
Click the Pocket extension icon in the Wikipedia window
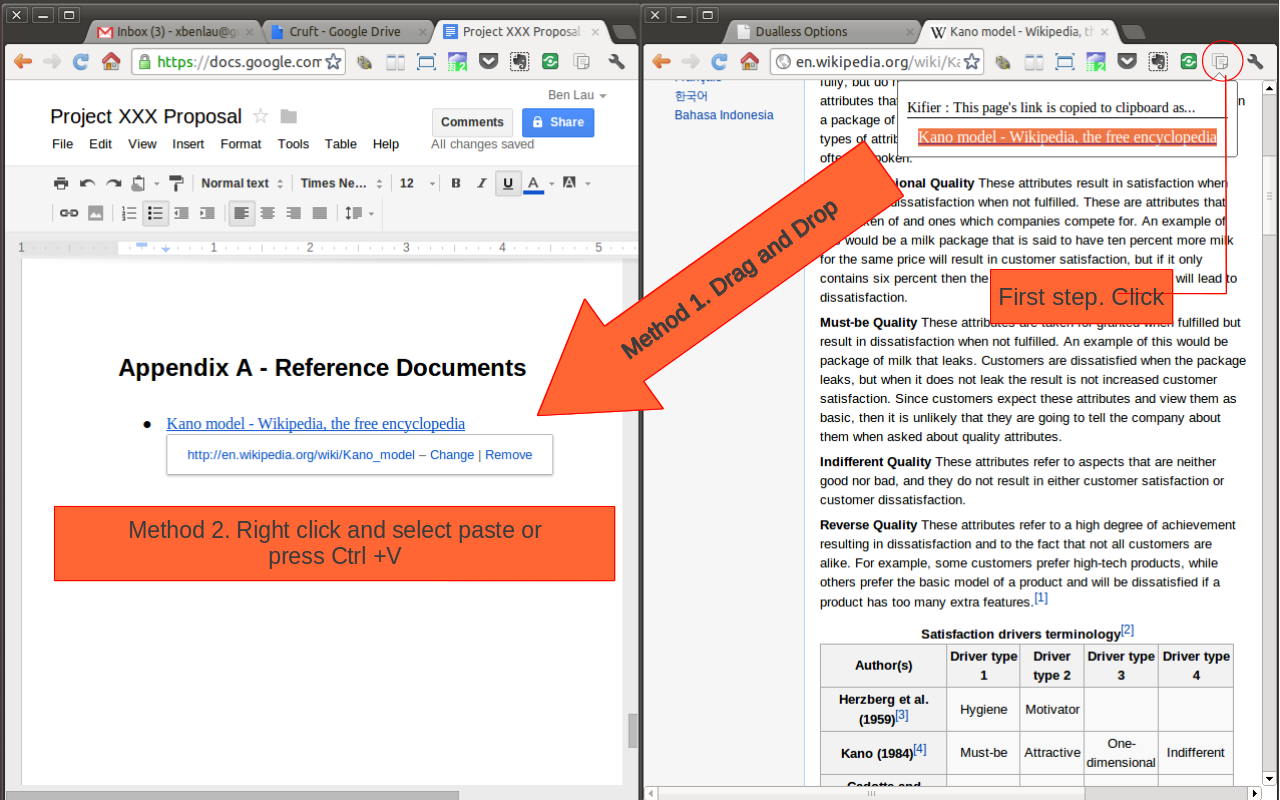pos(1127,62)
